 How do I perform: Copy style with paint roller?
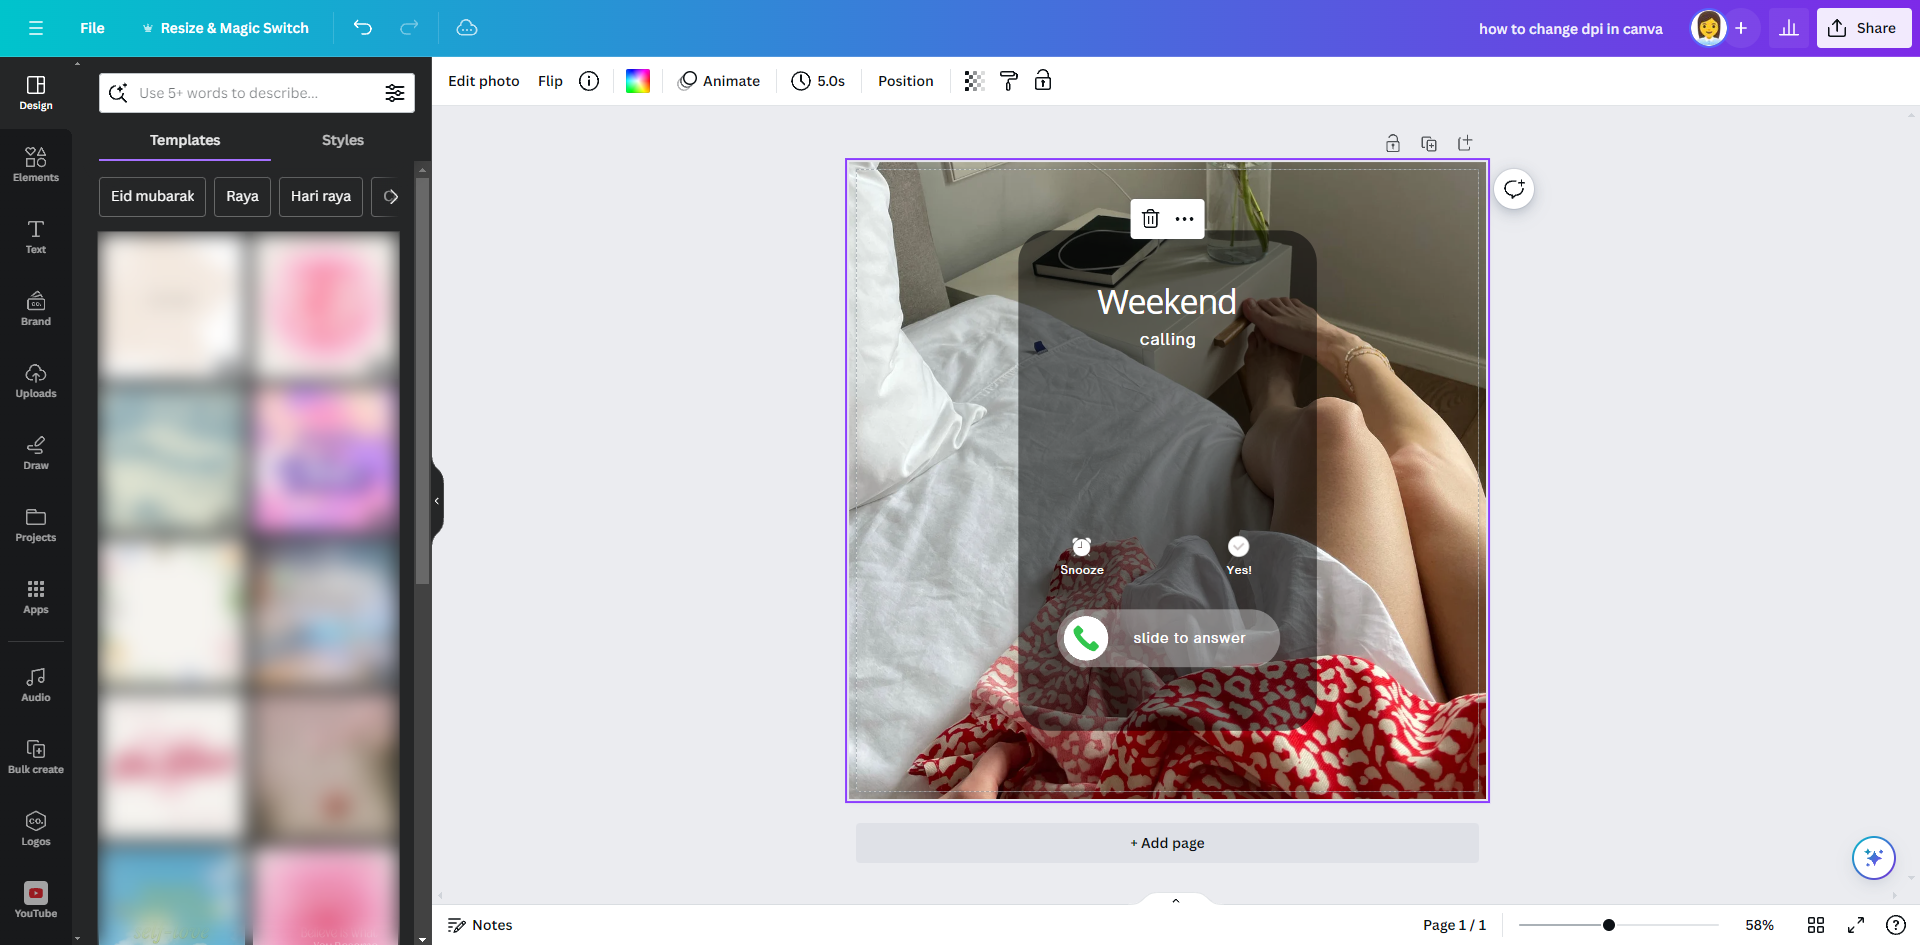click(1009, 81)
